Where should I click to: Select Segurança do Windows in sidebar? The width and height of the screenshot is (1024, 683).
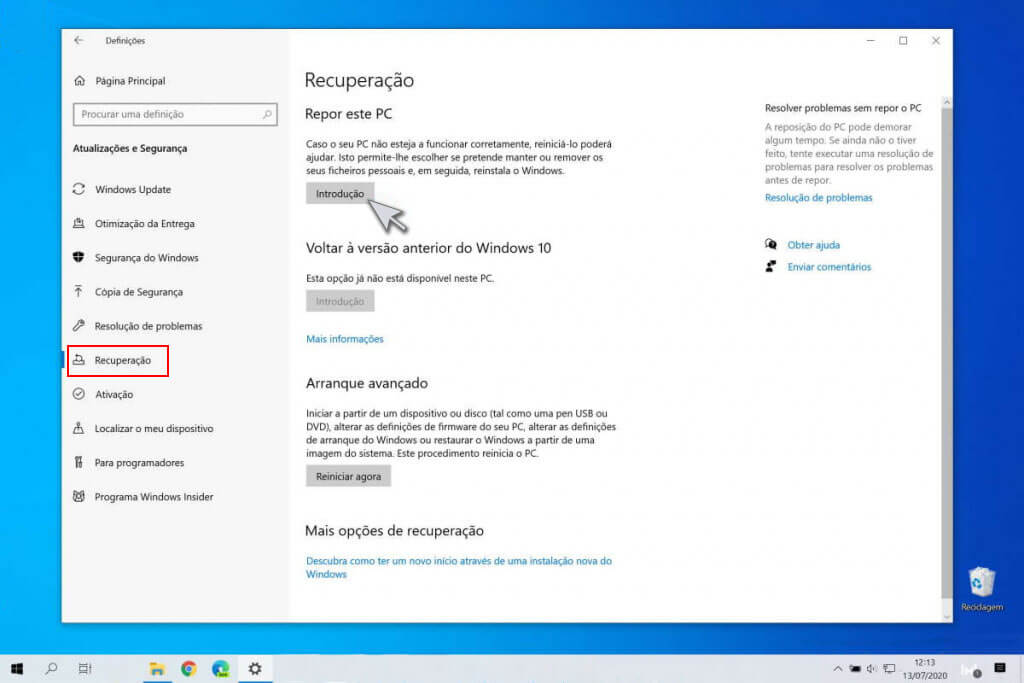146,257
